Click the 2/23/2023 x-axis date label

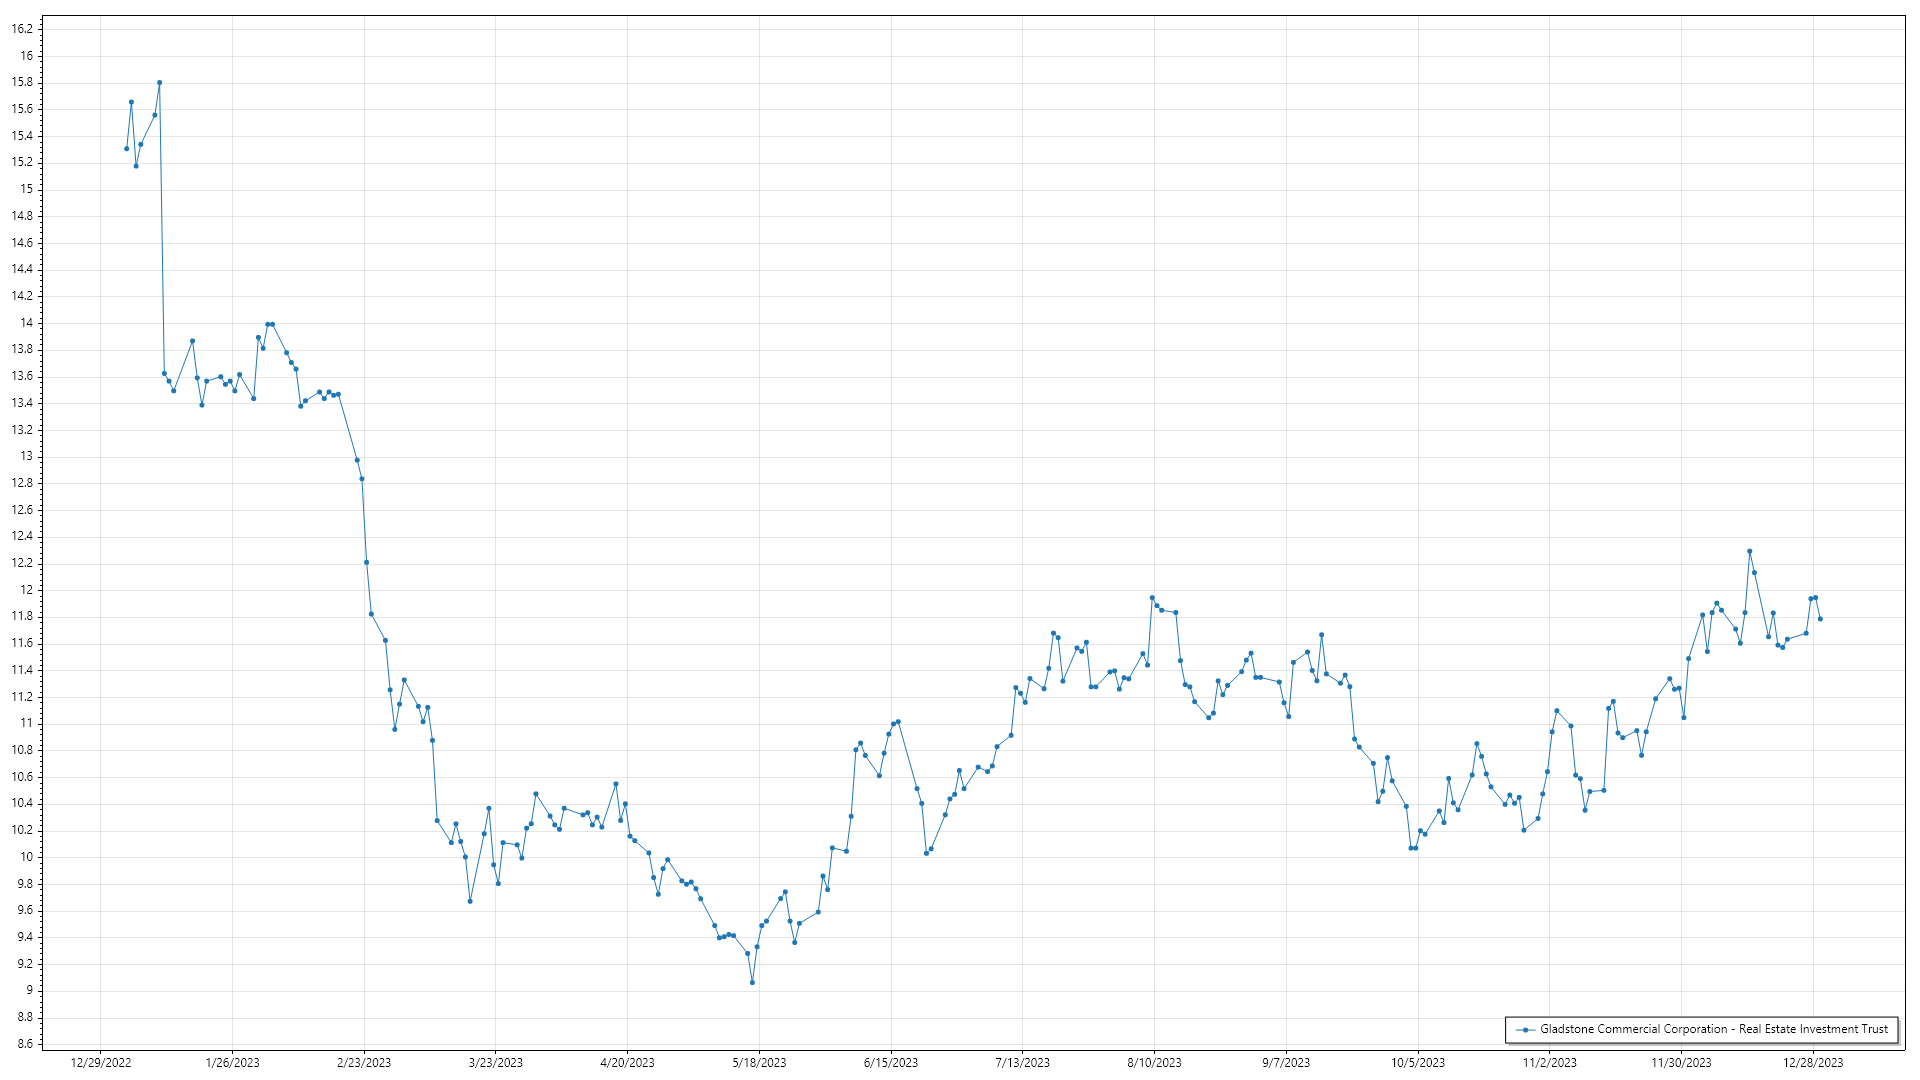coord(364,1063)
